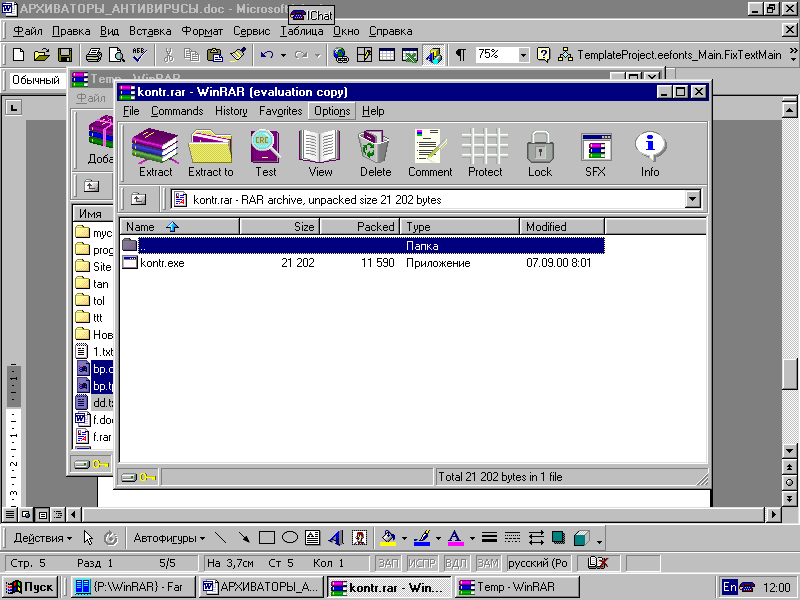Open font color dropdown arrow
The height and width of the screenshot is (600, 800).
pyautogui.click(x=472, y=538)
